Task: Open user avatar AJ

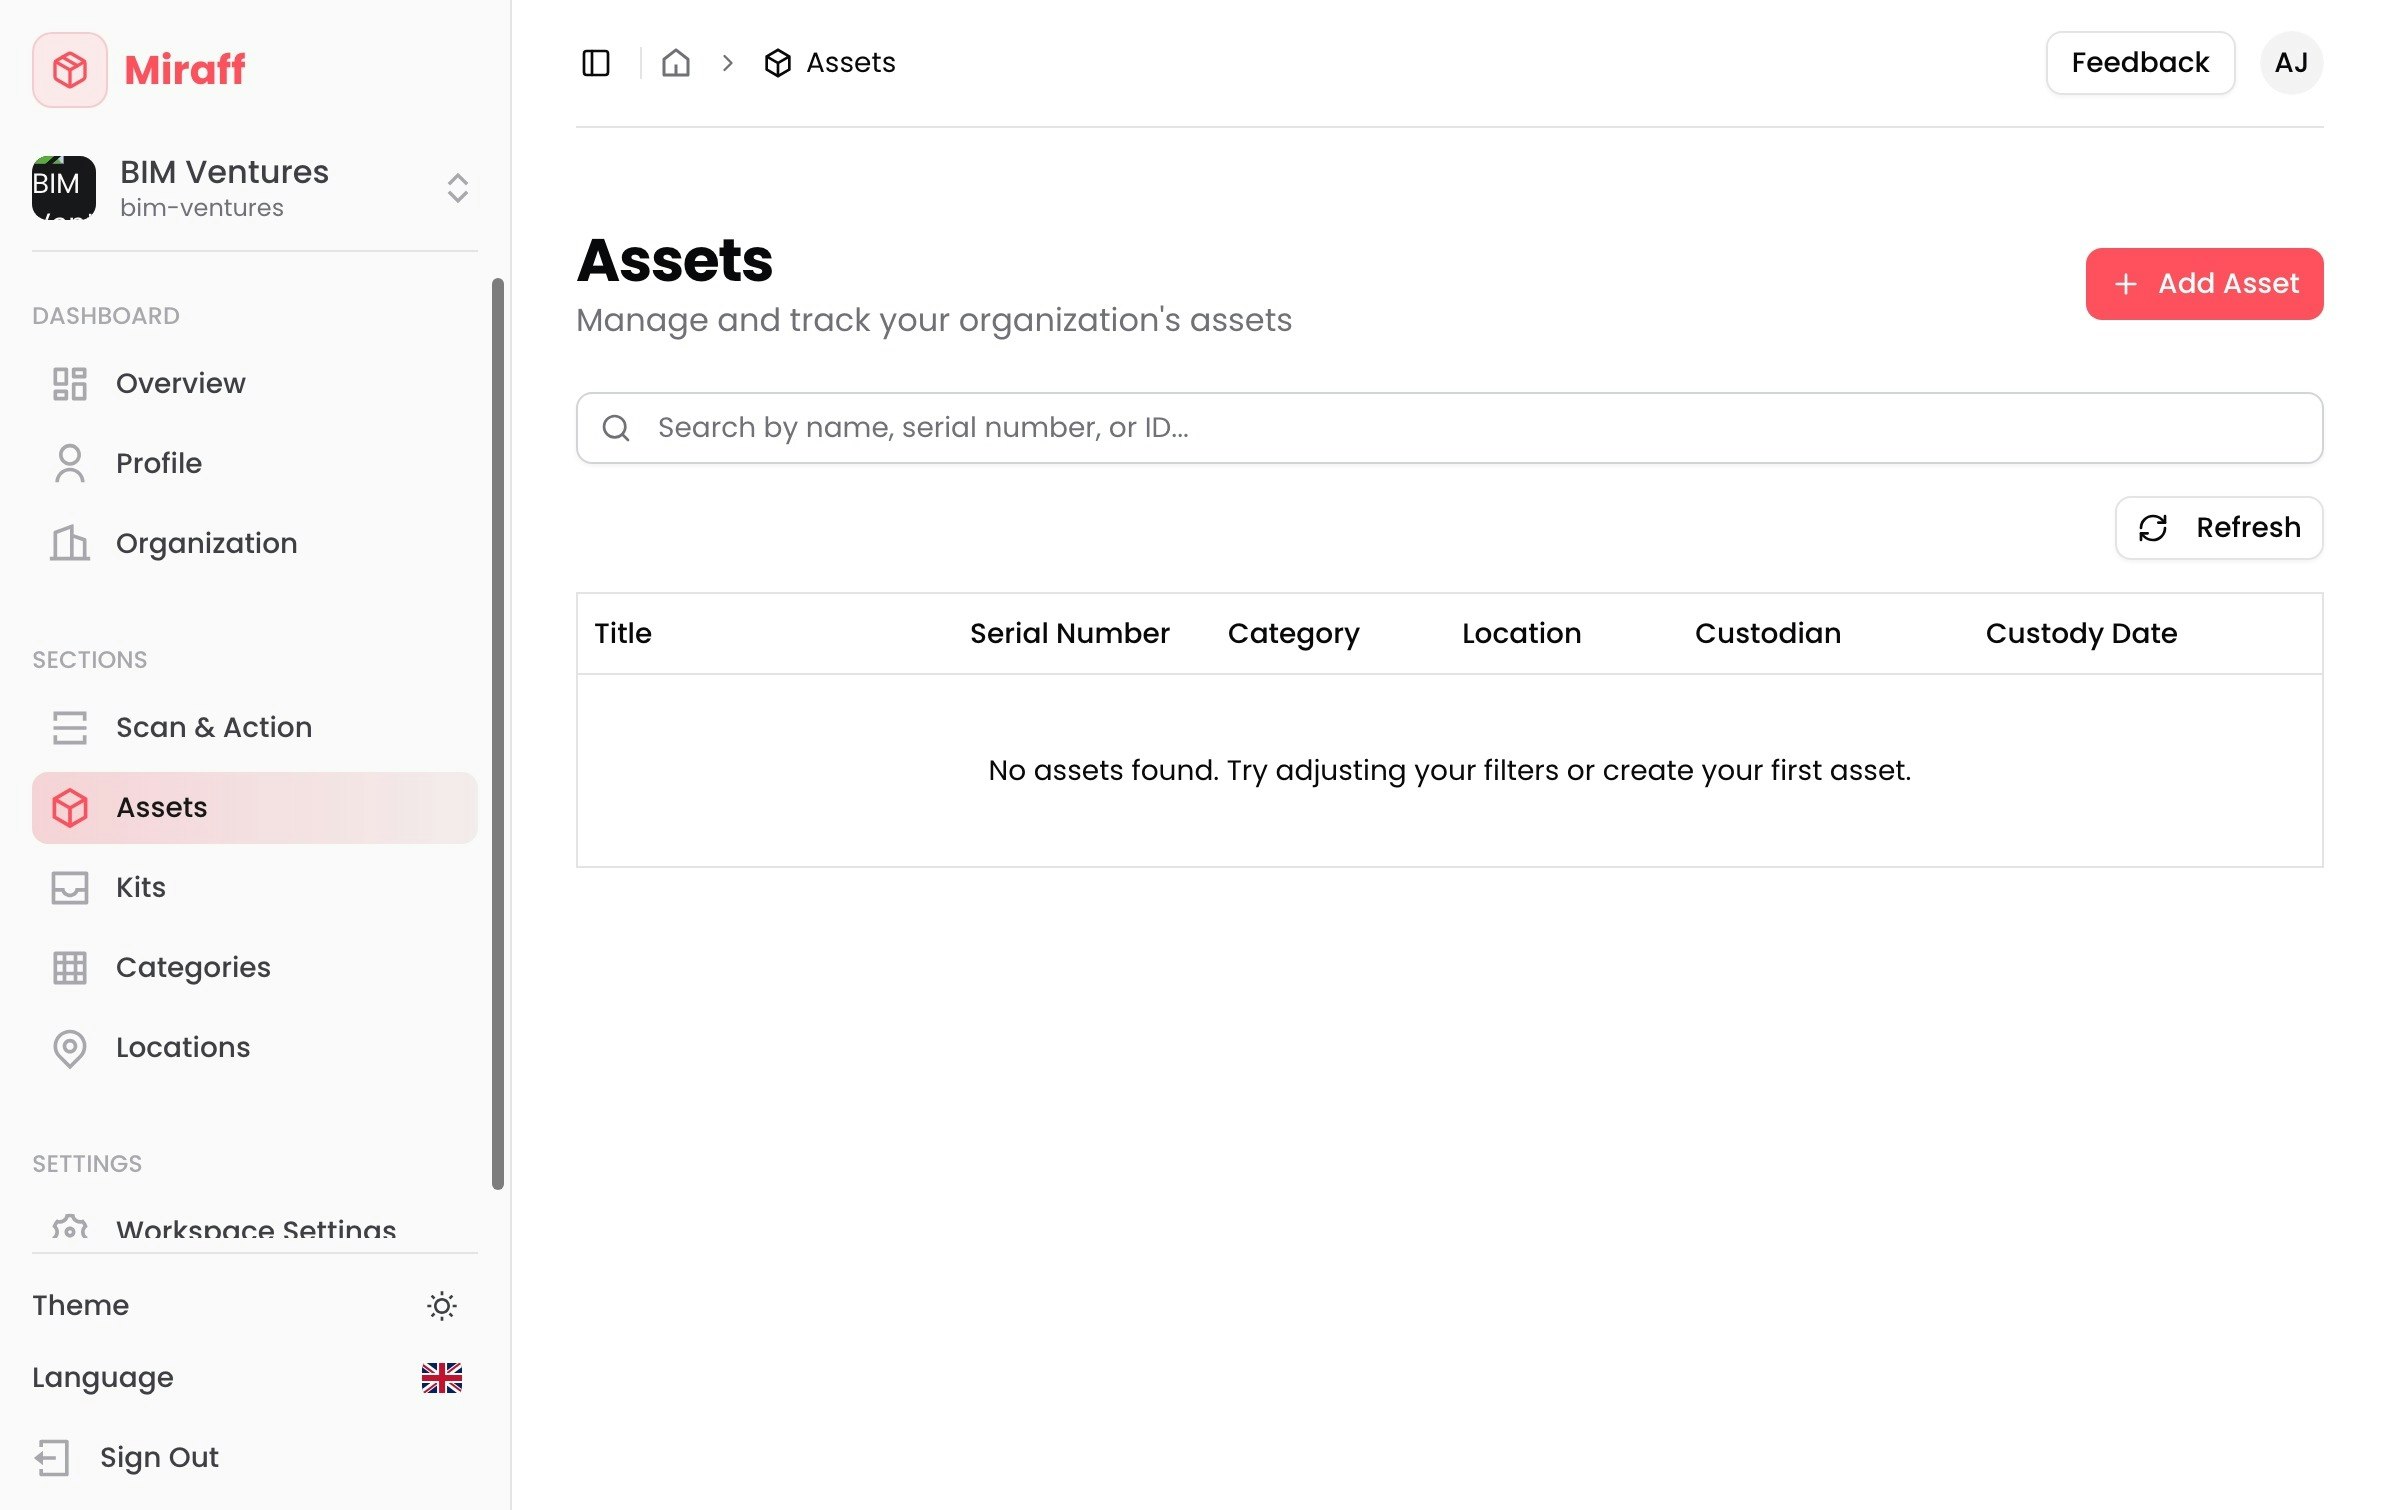Action: (2291, 63)
